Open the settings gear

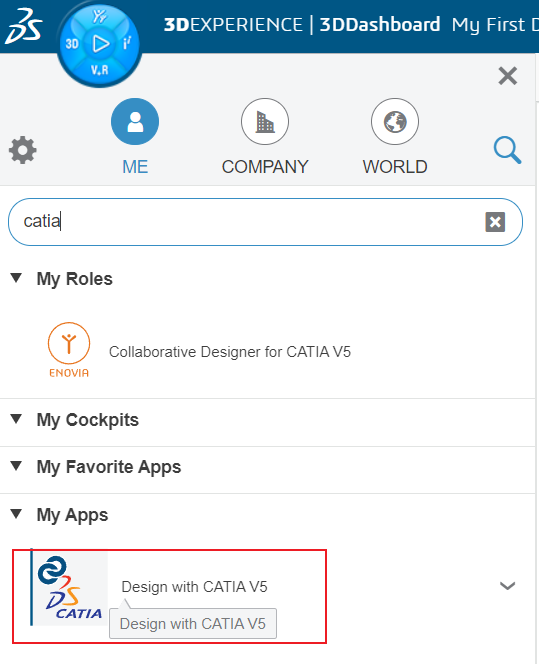point(23,150)
